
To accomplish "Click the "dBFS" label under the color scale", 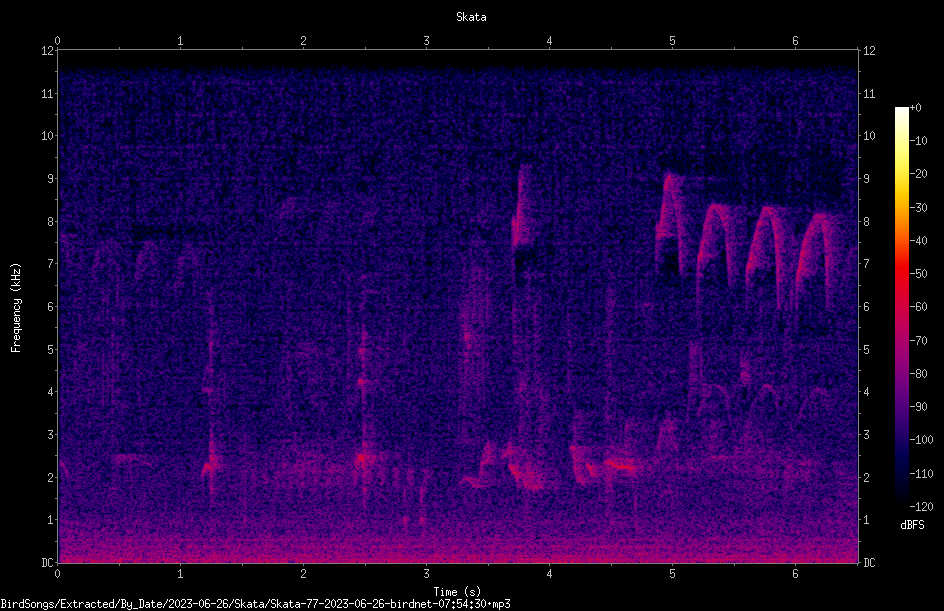I will (912, 525).
